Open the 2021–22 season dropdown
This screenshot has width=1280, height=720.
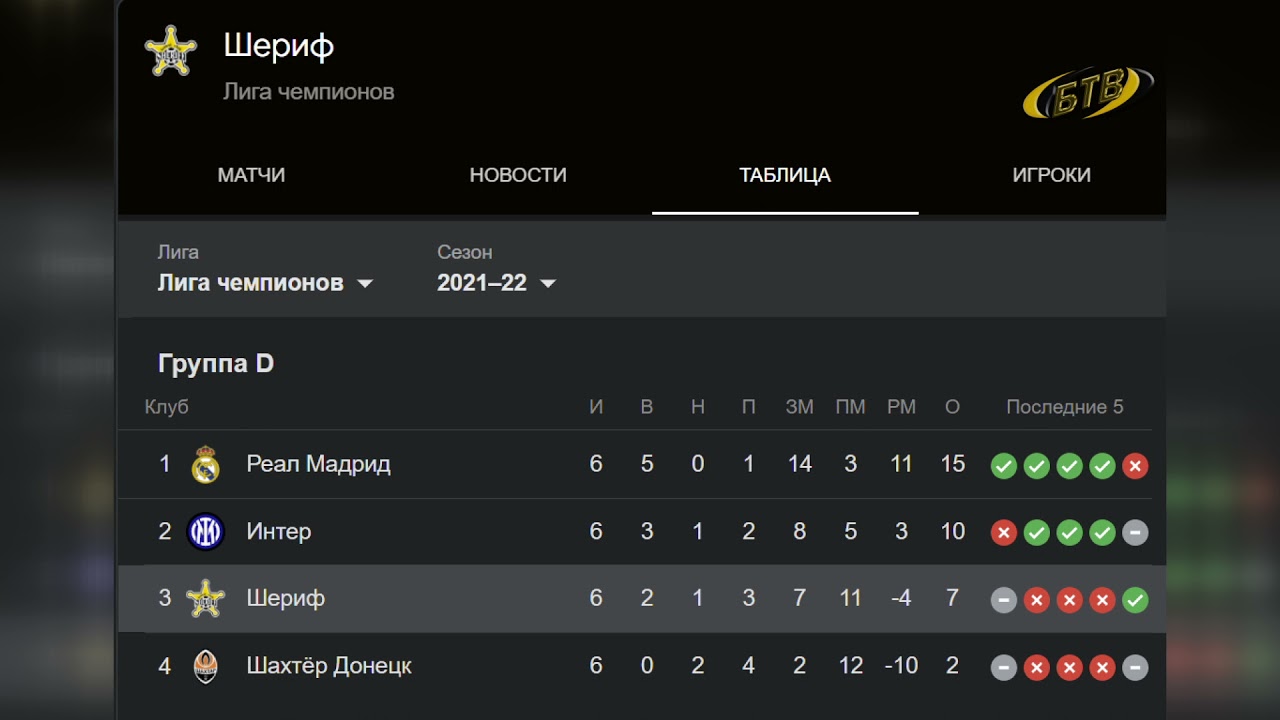(496, 283)
